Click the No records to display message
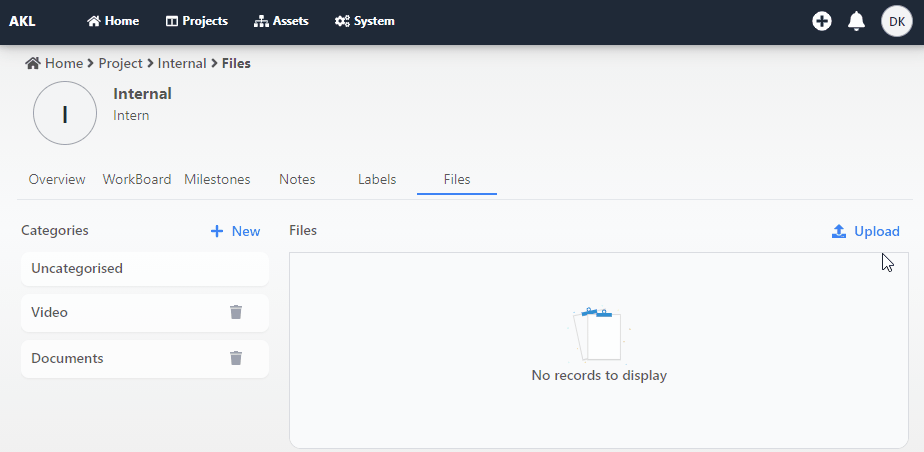 tap(599, 375)
